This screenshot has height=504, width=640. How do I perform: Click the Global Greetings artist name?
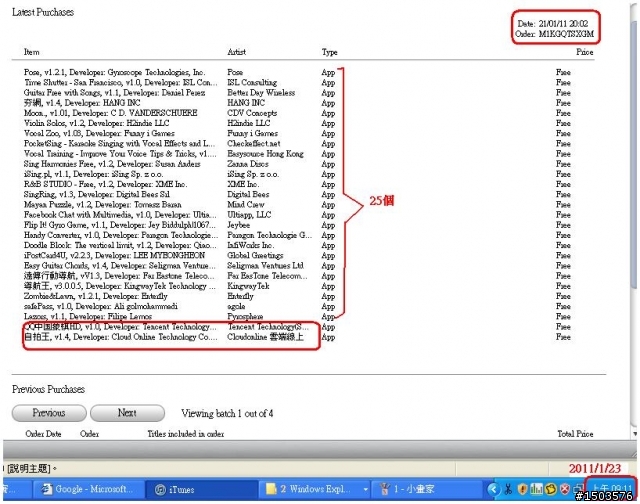click(255, 255)
